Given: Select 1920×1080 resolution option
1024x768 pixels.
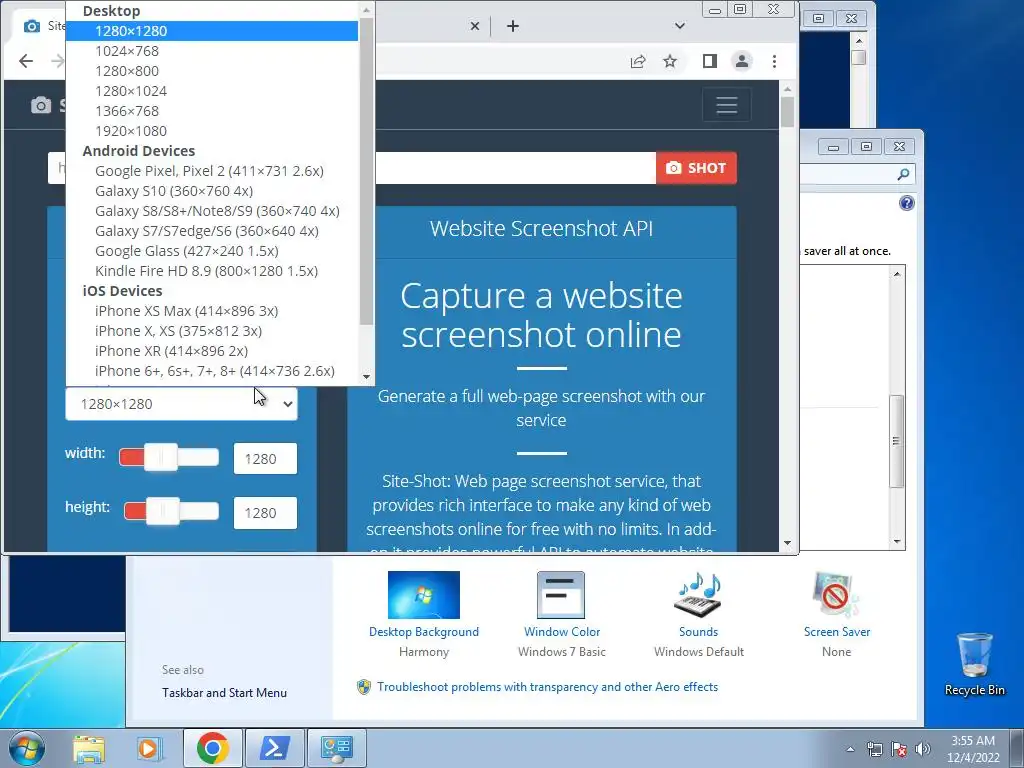Looking at the screenshot, I should [x=212, y=131].
